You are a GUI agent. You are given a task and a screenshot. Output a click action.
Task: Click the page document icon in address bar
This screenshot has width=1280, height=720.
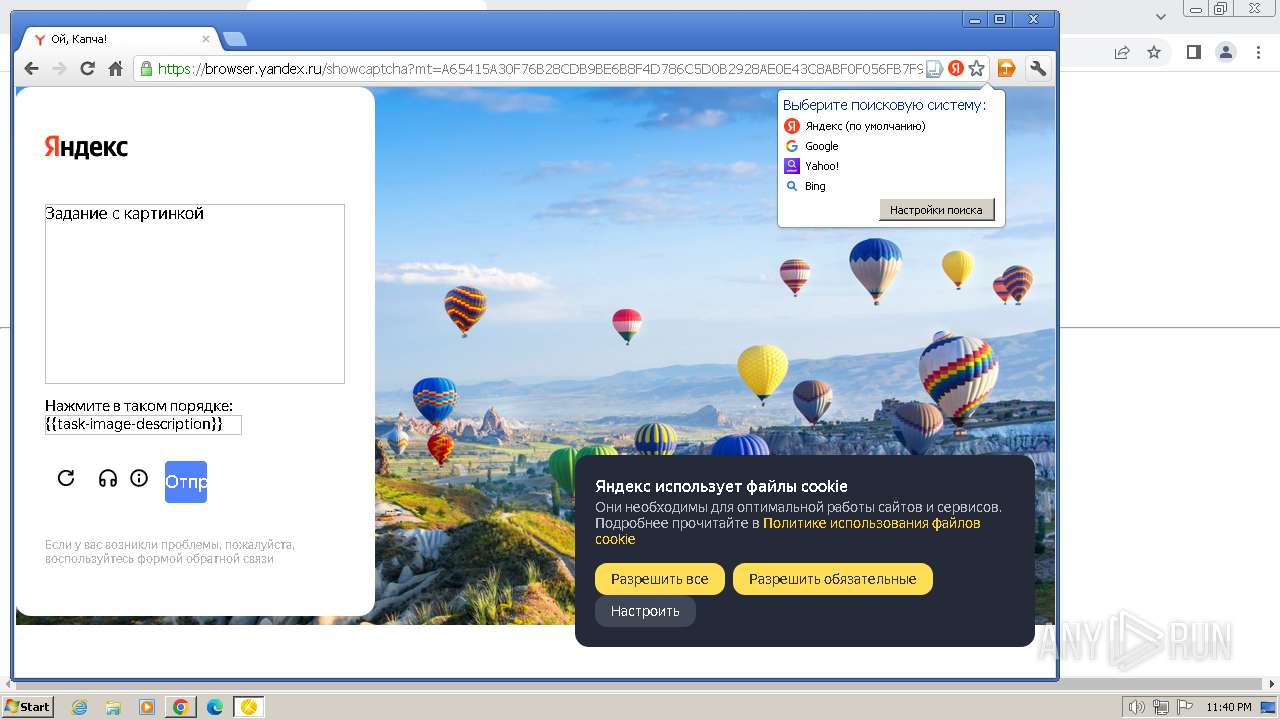(x=934, y=69)
